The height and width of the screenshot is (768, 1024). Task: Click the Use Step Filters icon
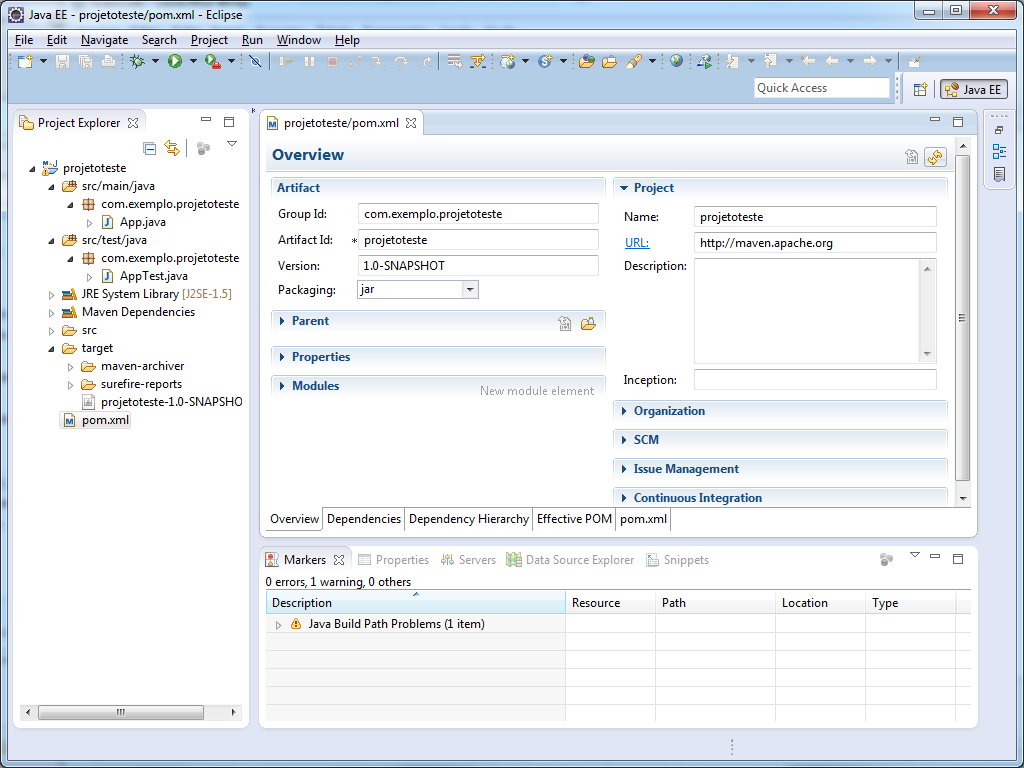[x=477, y=61]
